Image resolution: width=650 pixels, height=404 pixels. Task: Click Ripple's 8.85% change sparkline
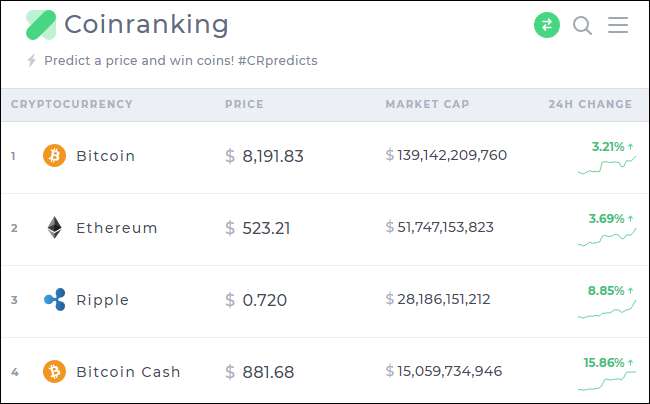coord(606,310)
